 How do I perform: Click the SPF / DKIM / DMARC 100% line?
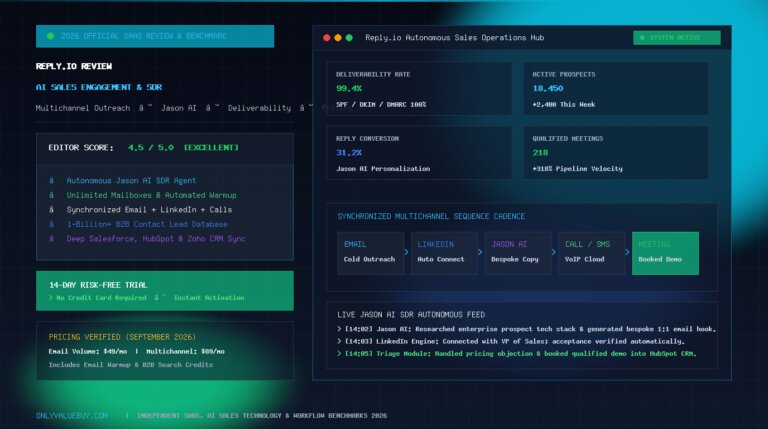pyautogui.click(x=381, y=104)
